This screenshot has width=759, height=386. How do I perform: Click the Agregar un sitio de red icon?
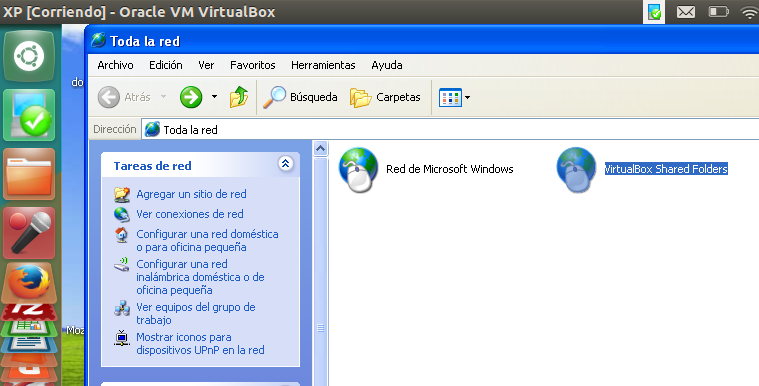click(122, 194)
